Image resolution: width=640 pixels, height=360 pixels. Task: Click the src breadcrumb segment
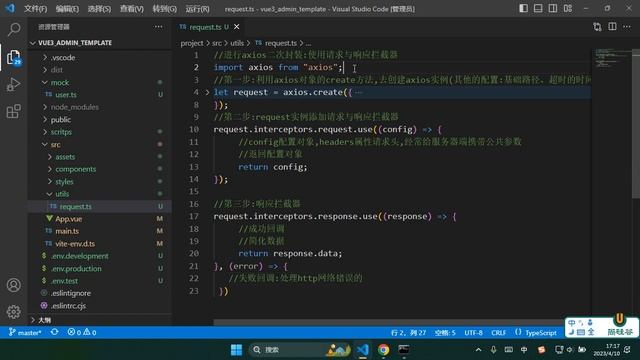click(217, 43)
